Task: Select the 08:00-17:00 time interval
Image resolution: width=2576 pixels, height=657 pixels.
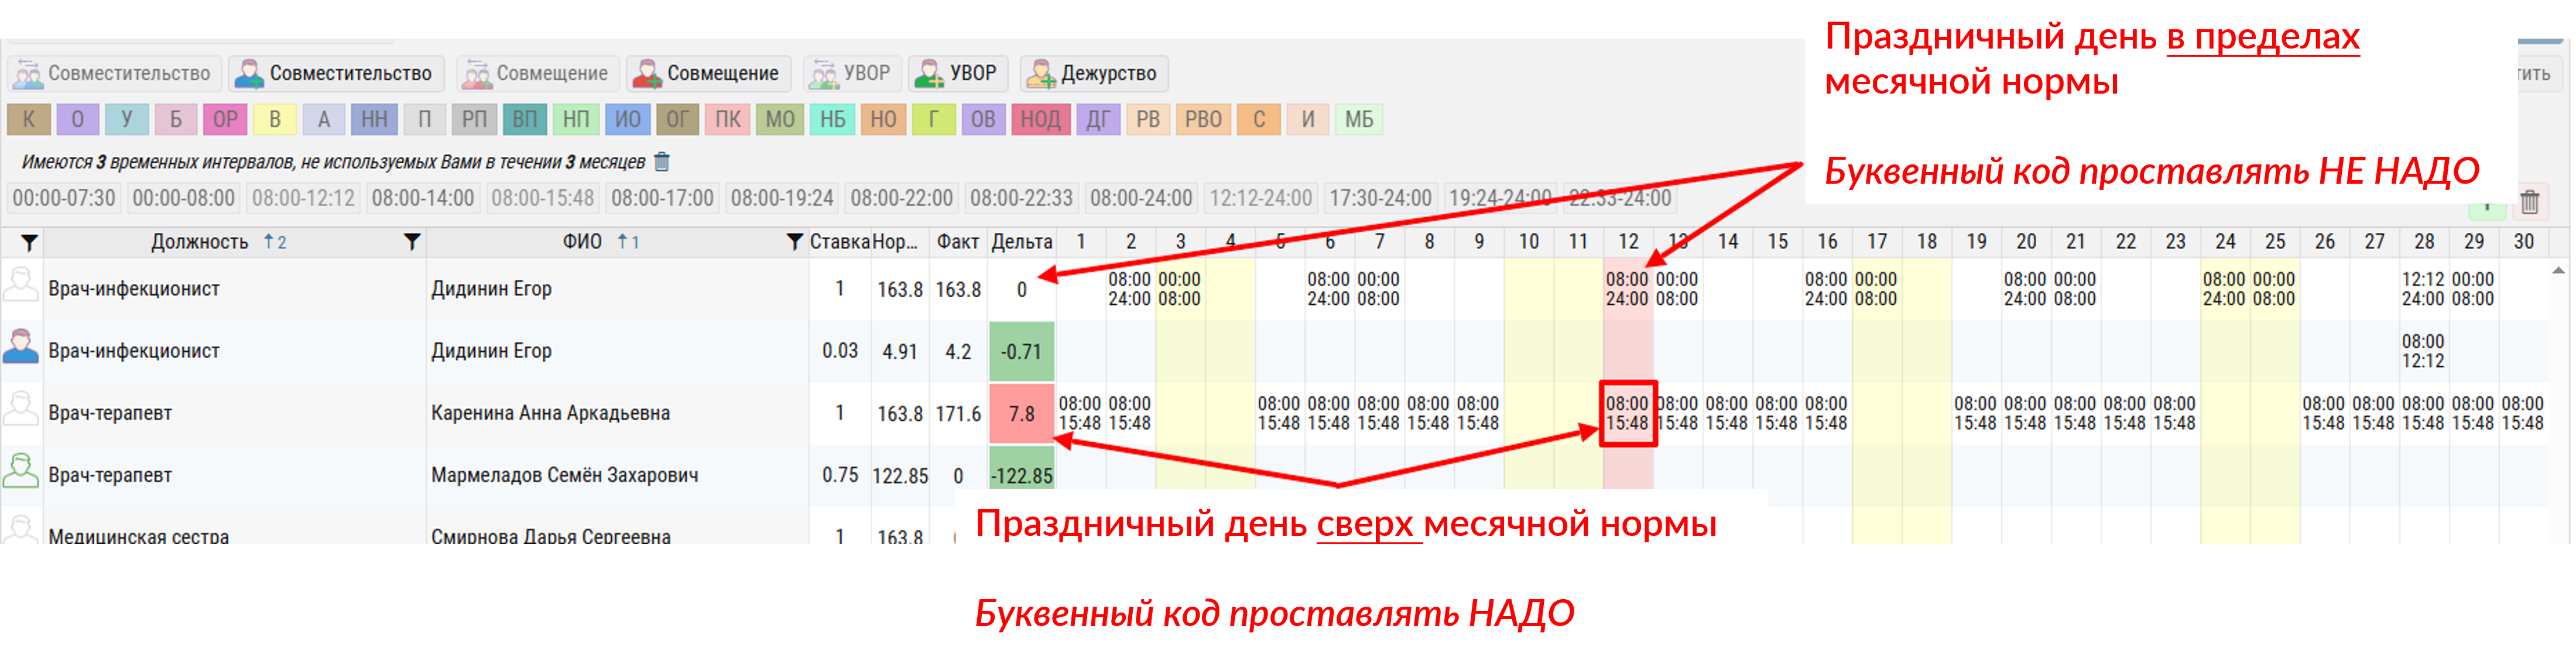Action: tap(662, 198)
